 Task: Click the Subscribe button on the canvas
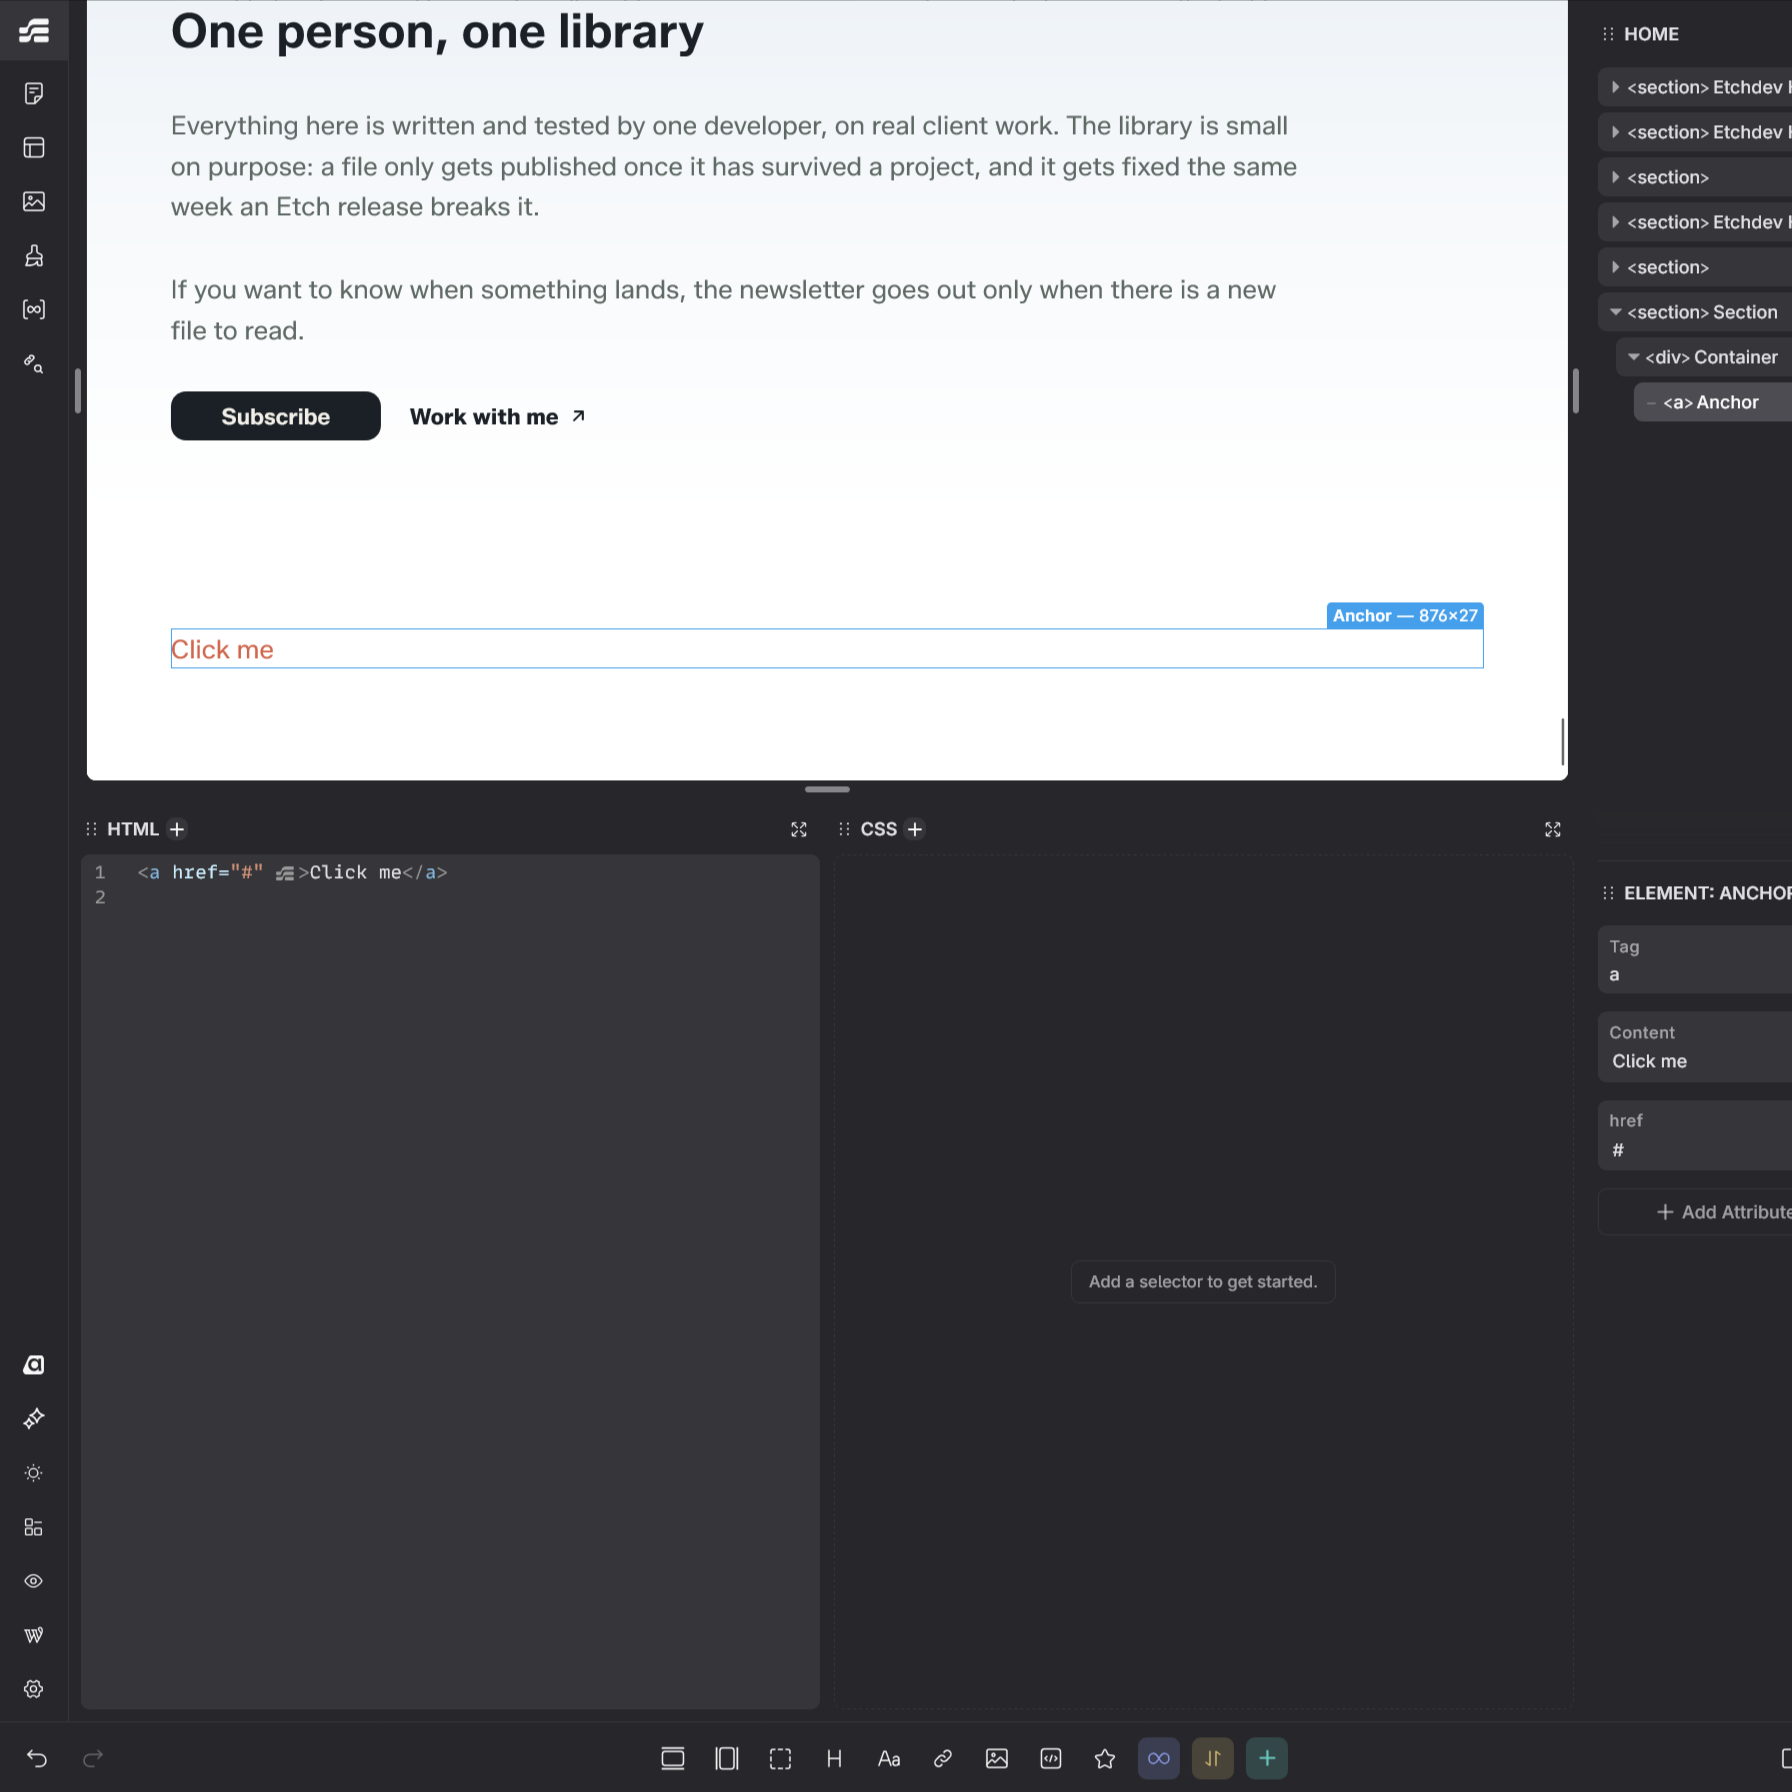[x=276, y=416]
